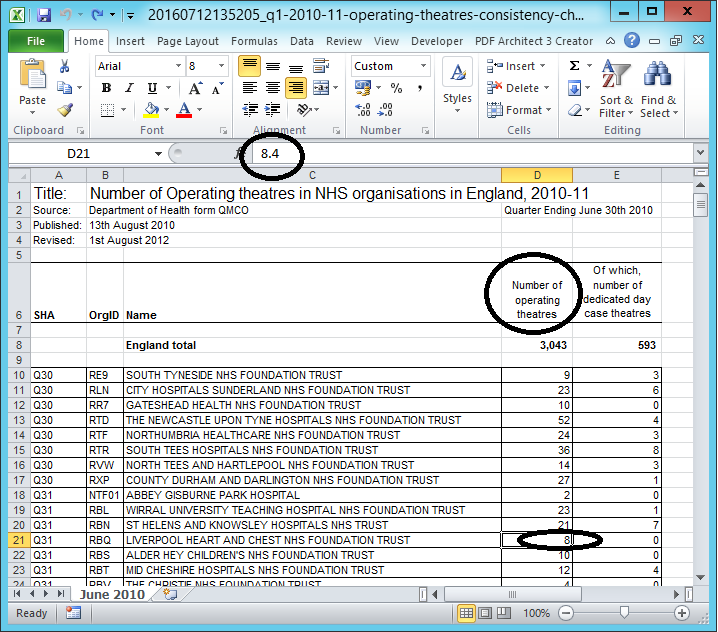Viewport: 718px width, 632px height.
Task: Click Decrease Indent icon
Action: pos(250,110)
